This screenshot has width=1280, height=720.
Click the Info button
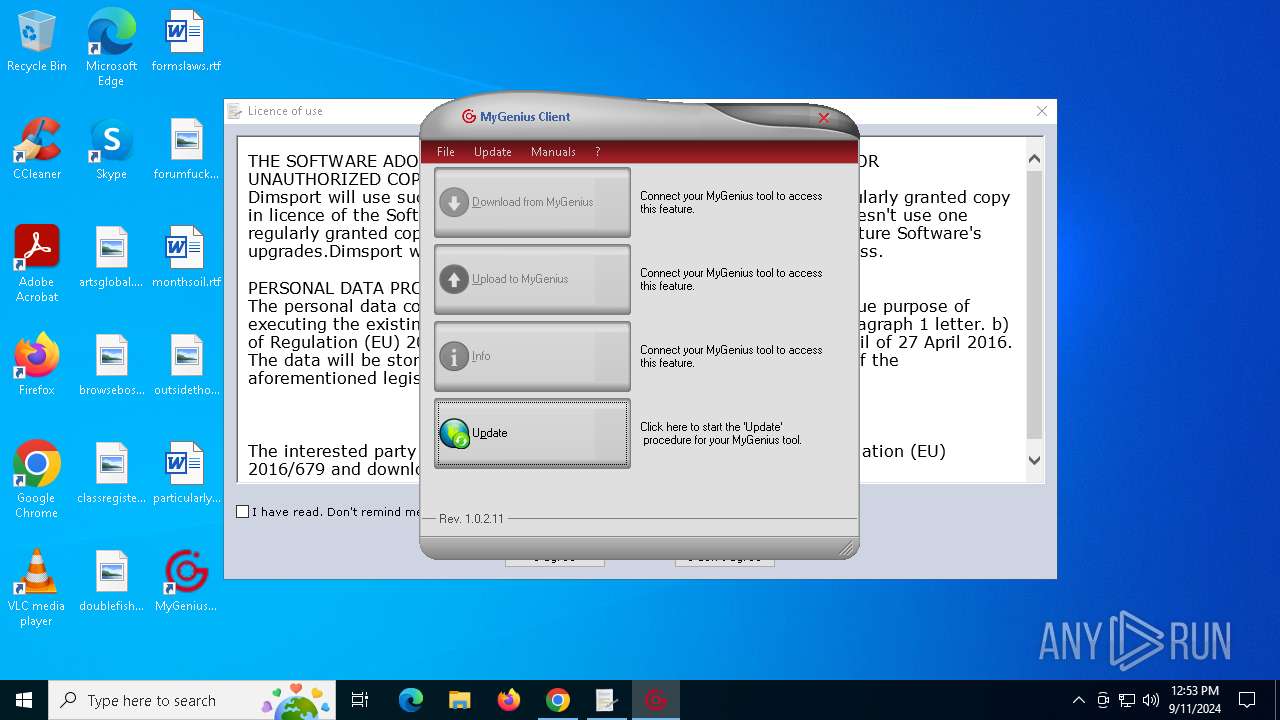click(532, 356)
